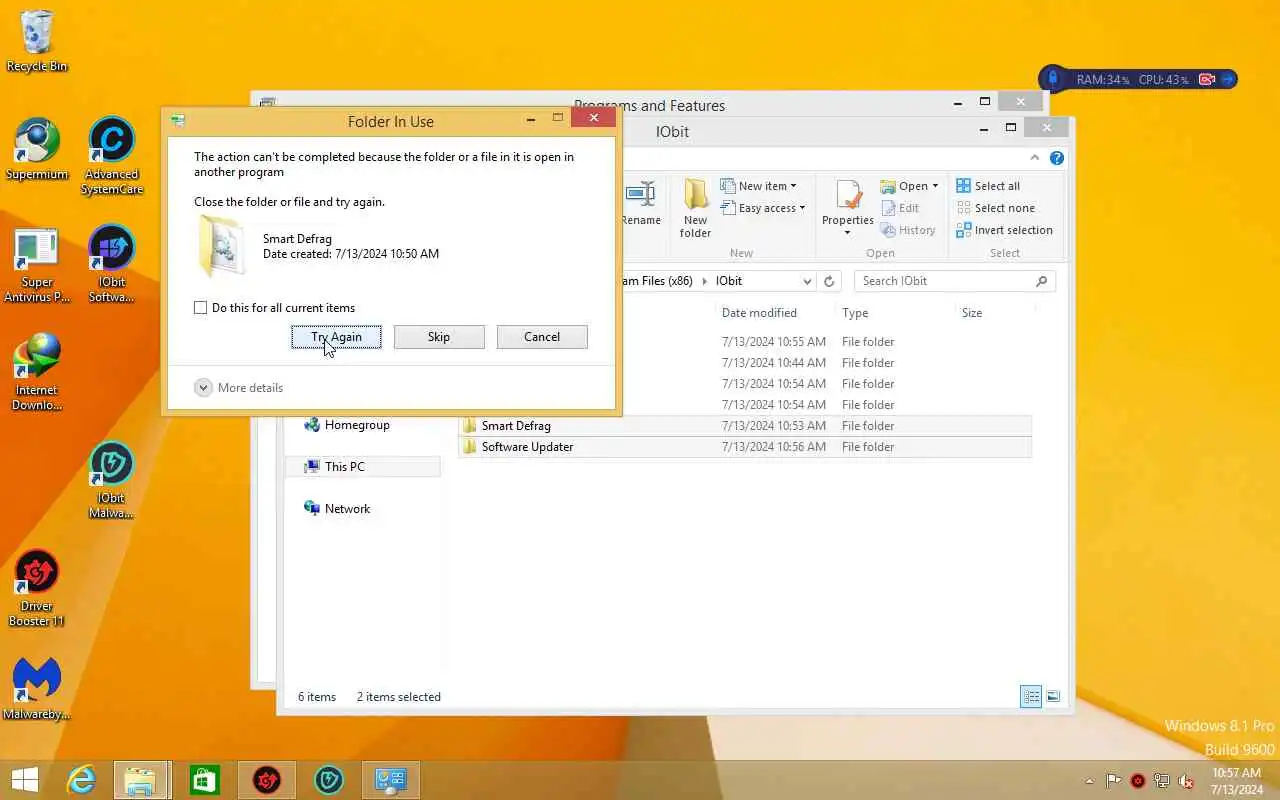The height and width of the screenshot is (800, 1280).
Task: Open Super Antivirus desktop shortcut
Action: 37,265
